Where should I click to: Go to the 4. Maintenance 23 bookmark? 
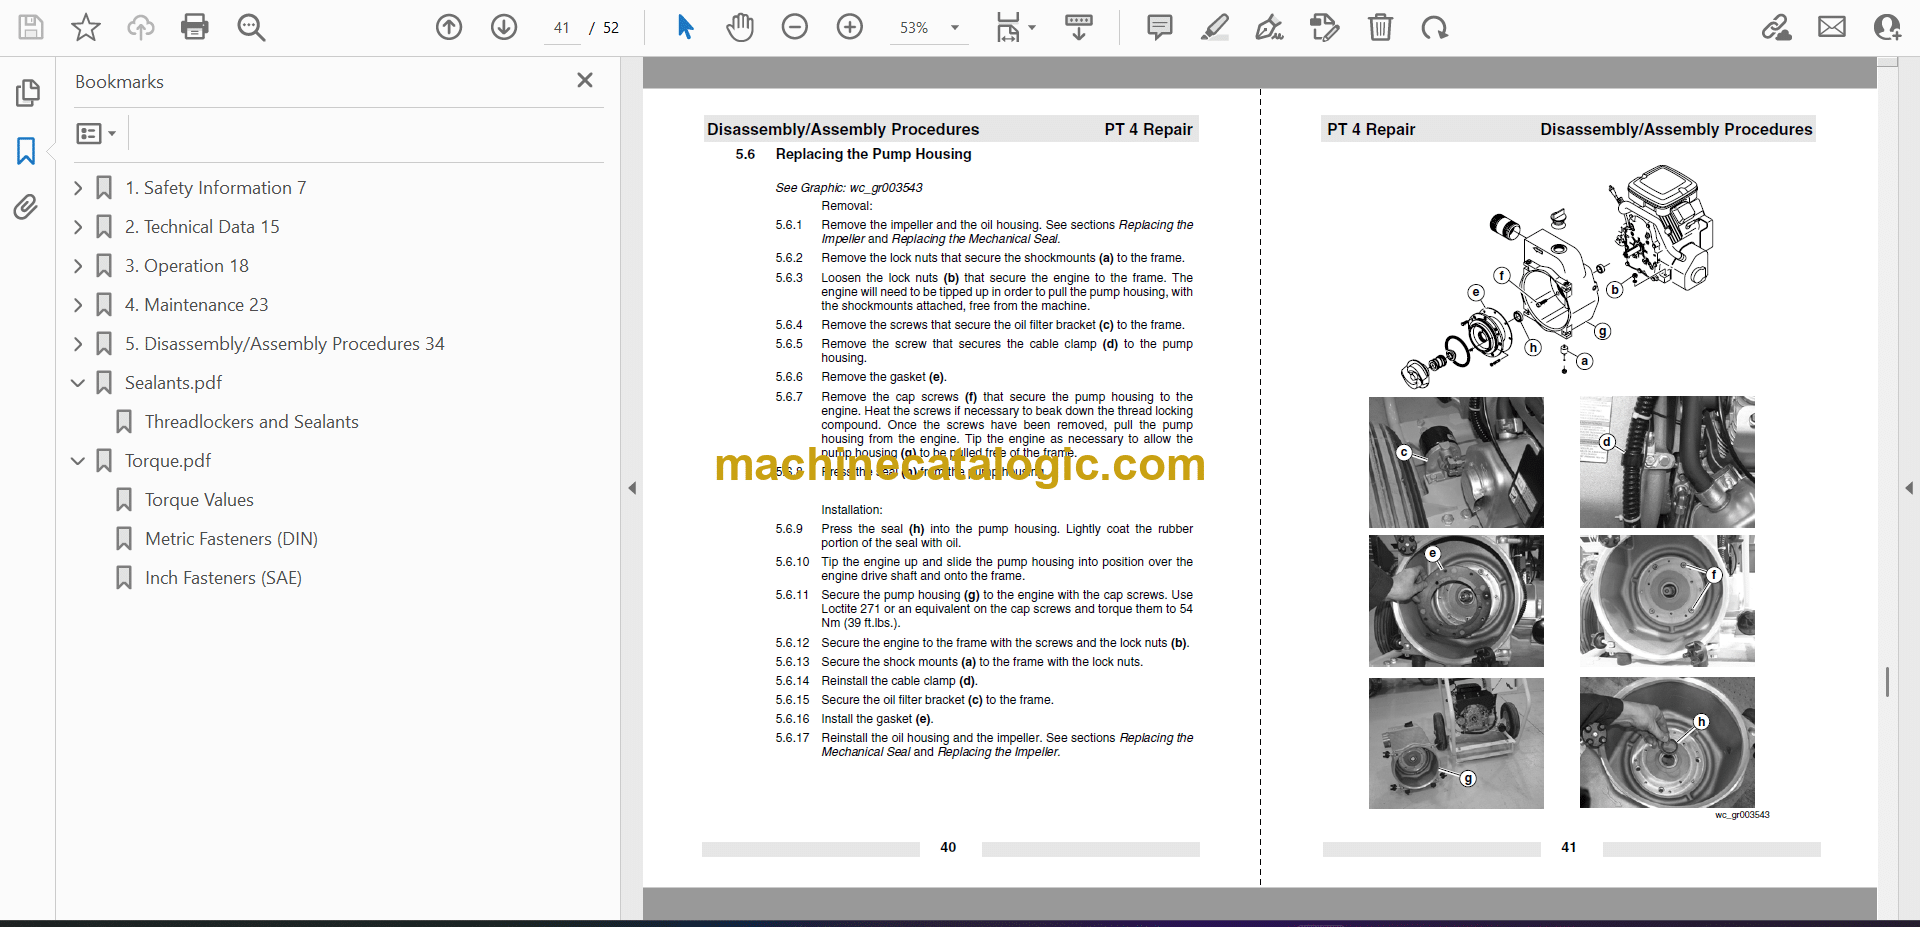pos(196,305)
